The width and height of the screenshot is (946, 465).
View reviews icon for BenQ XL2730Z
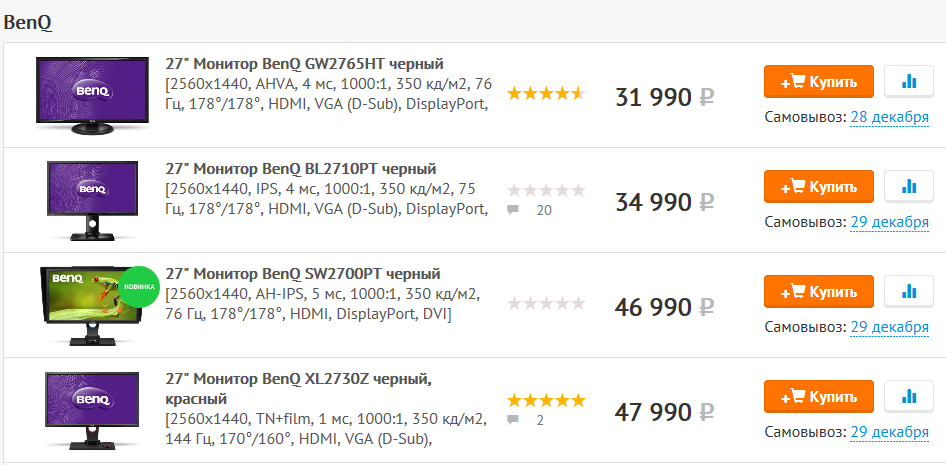coord(513,420)
